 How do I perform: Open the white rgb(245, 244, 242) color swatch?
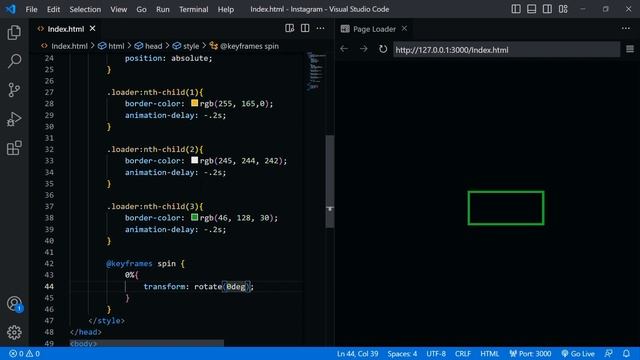click(195, 160)
